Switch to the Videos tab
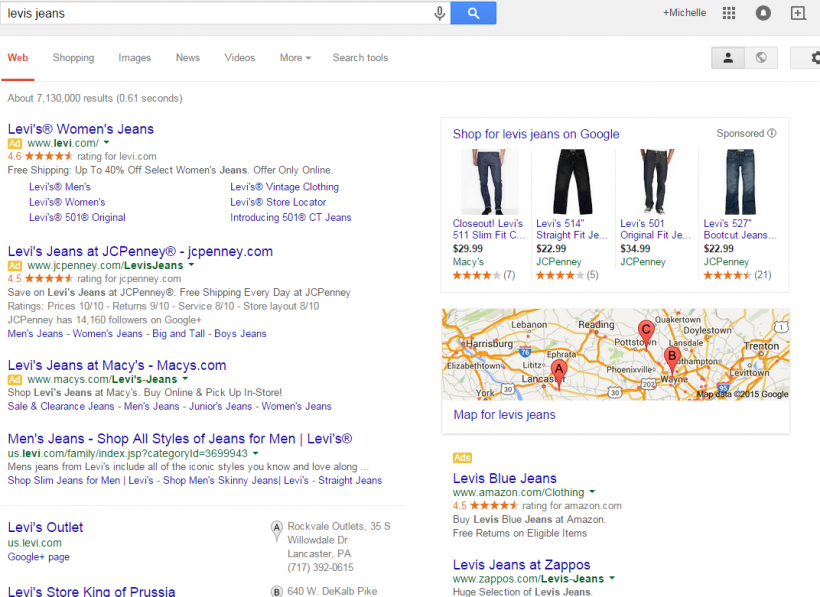Image resolution: width=820 pixels, height=597 pixels. coord(240,58)
